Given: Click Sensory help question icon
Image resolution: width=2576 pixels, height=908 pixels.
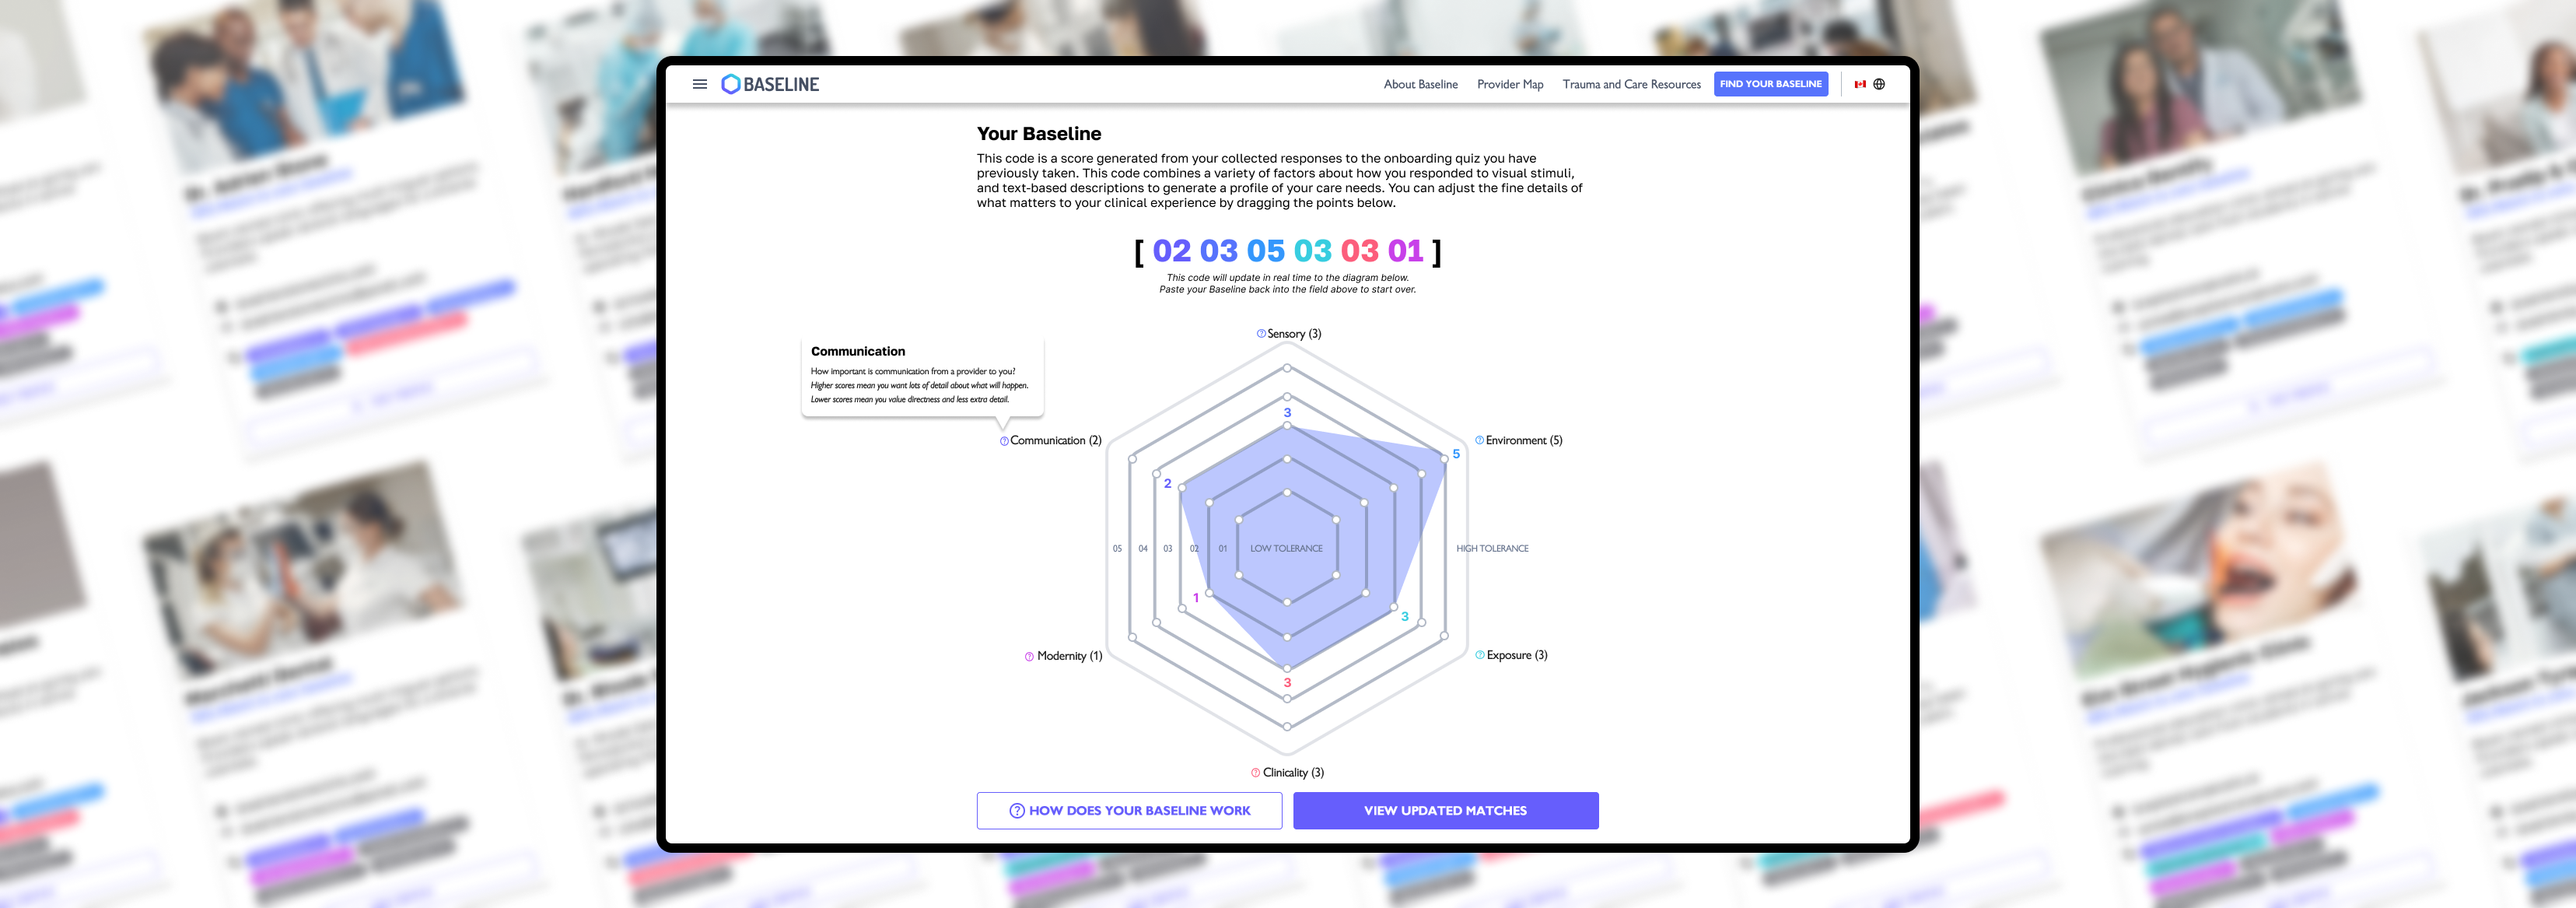Looking at the screenshot, I should 1261,334.
